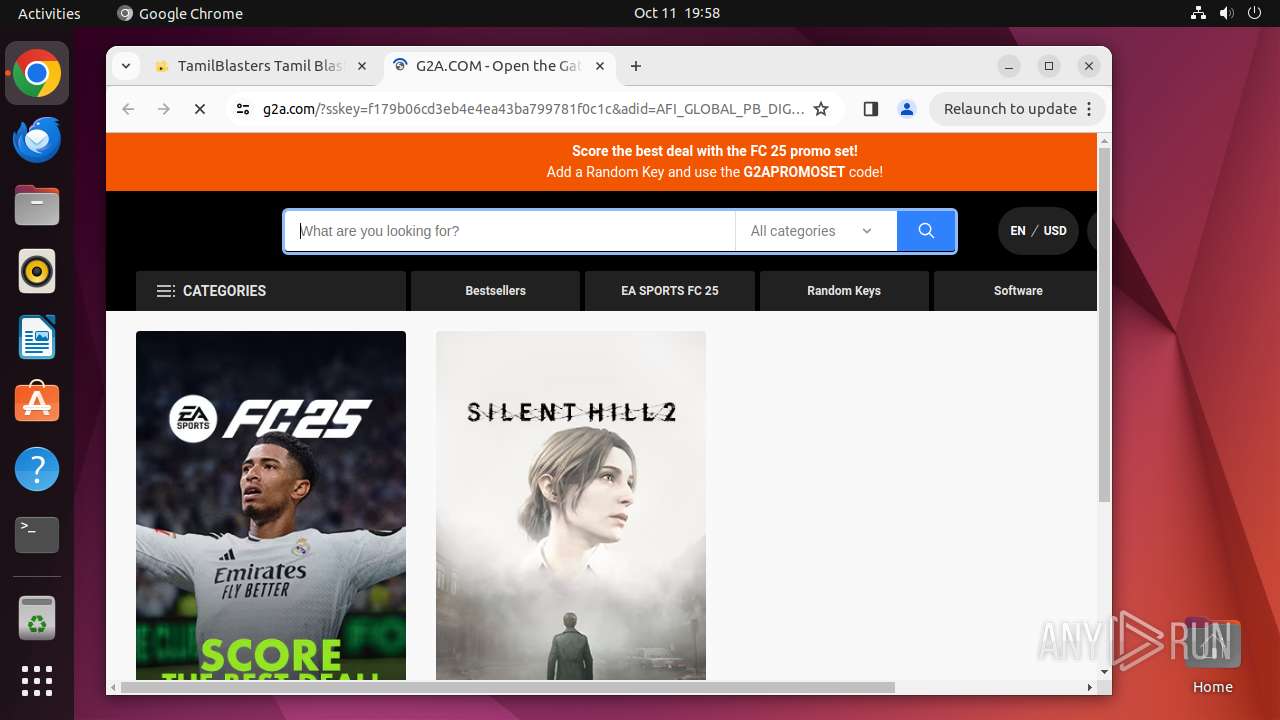The height and width of the screenshot is (720, 1280).
Task: Go back with the browser back arrow
Action: tap(128, 109)
